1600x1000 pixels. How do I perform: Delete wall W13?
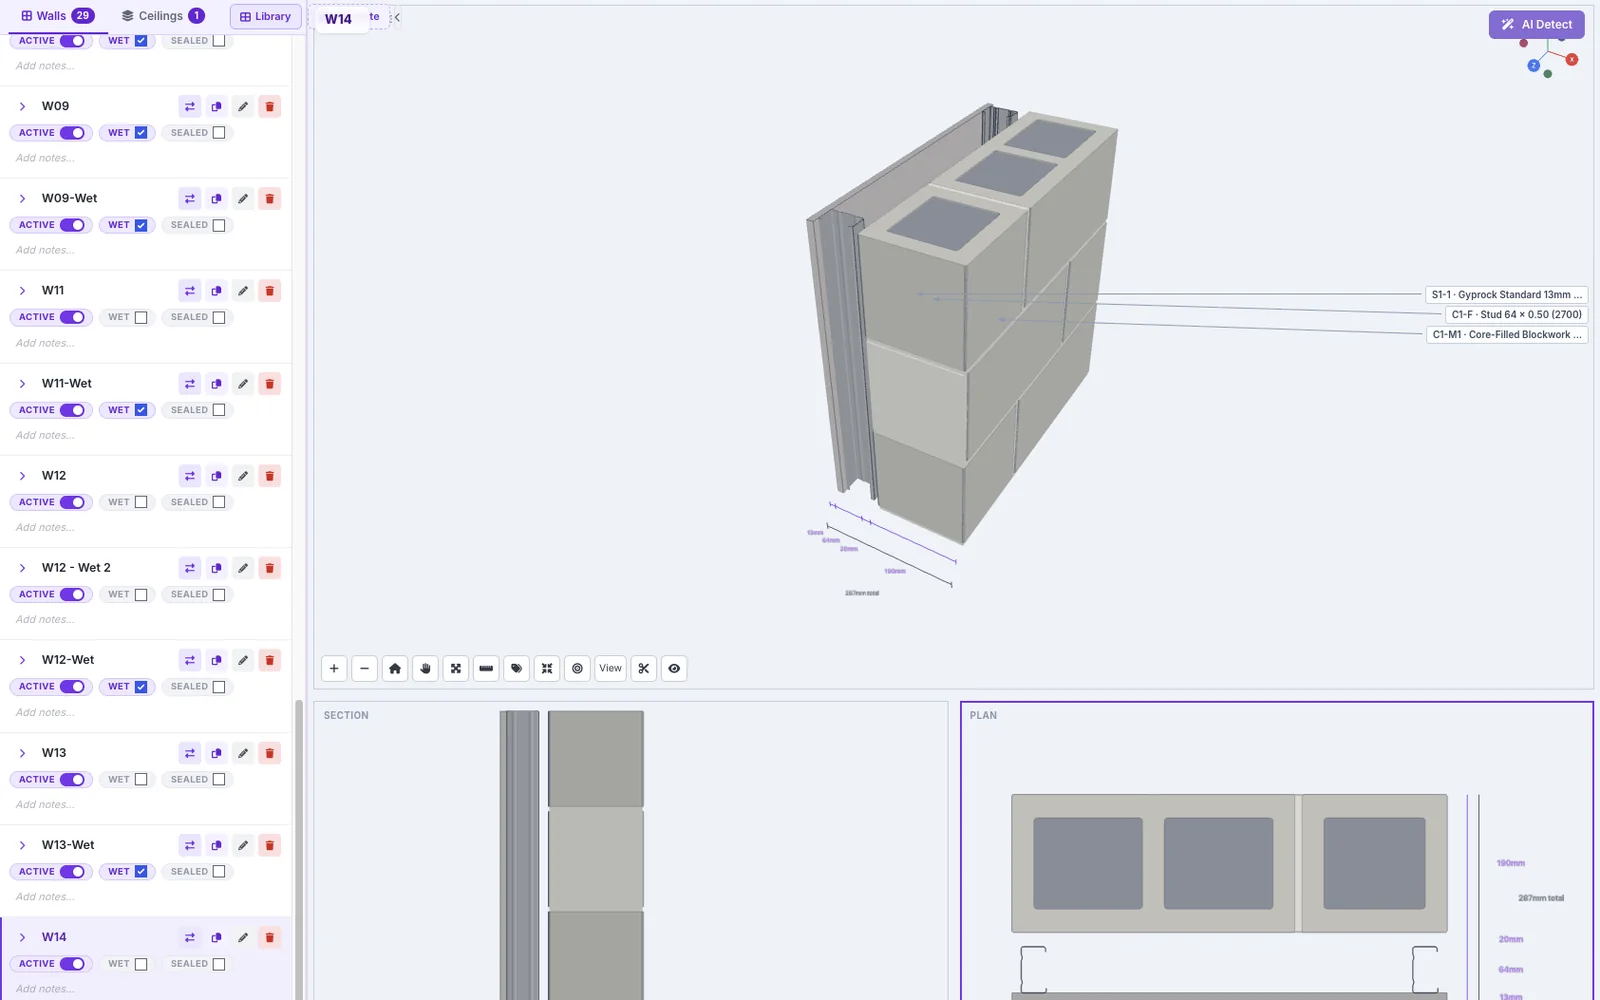pos(269,752)
